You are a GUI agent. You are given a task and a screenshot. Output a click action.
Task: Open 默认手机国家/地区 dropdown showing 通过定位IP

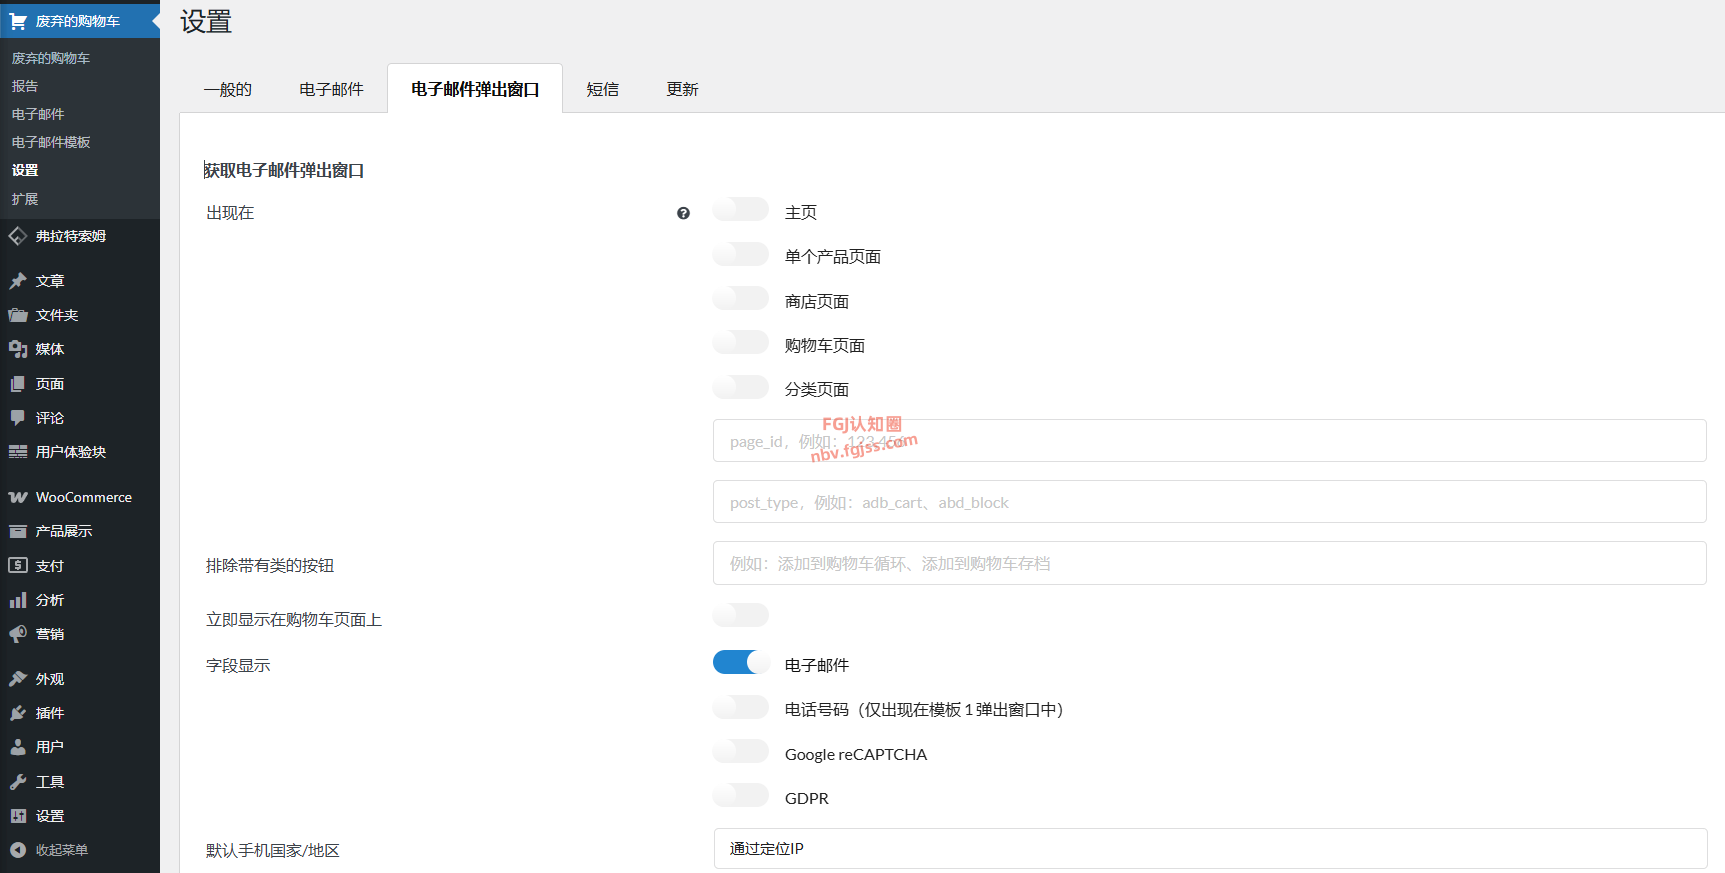(x=1210, y=849)
